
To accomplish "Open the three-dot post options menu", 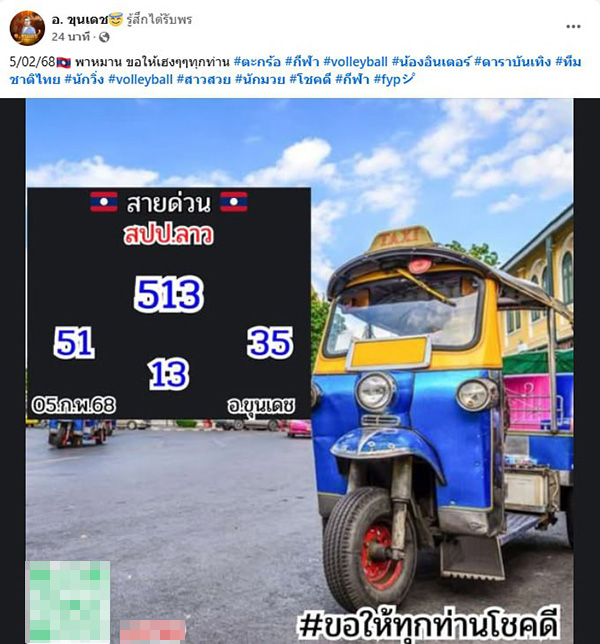I will tap(573, 26).
